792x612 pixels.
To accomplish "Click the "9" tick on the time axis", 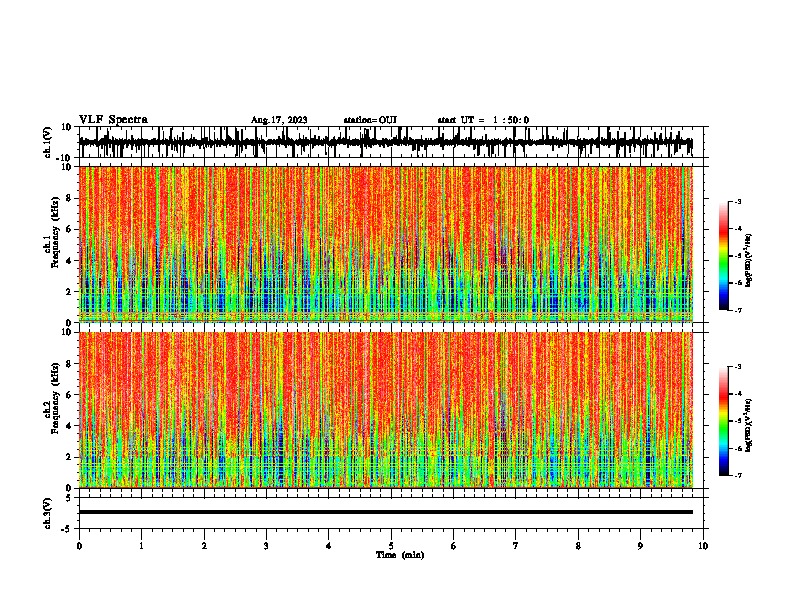I will (x=640, y=546).
